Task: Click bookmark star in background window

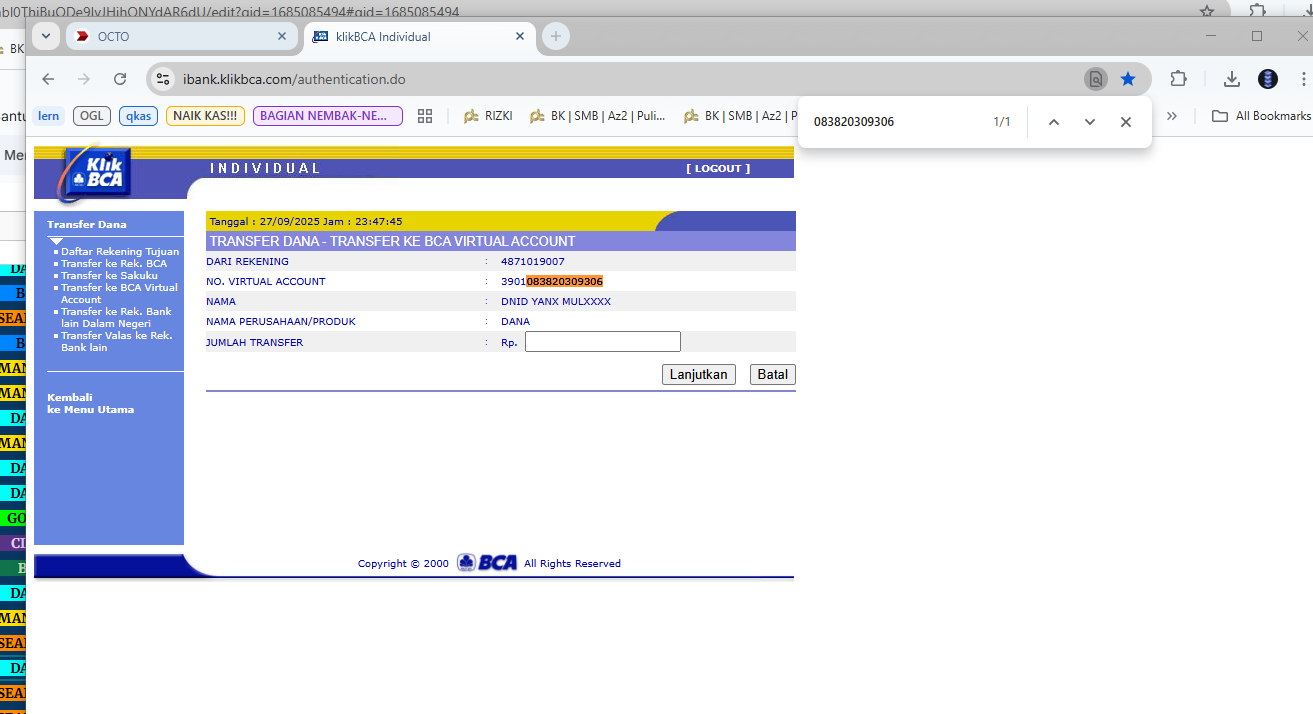Action: [x=1207, y=11]
